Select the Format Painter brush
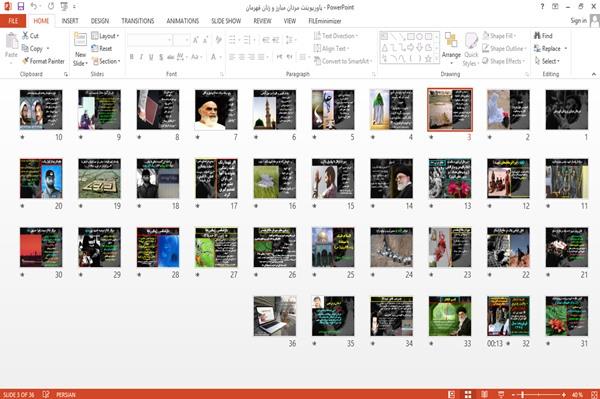The width and height of the screenshot is (600, 399). click(26, 61)
